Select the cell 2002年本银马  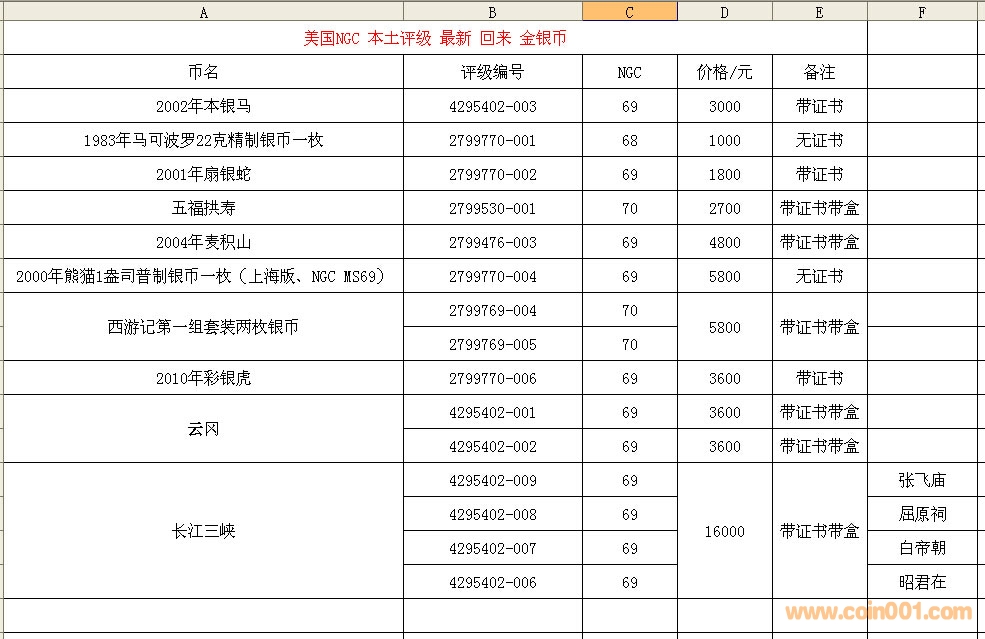click(x=204, y=106)
